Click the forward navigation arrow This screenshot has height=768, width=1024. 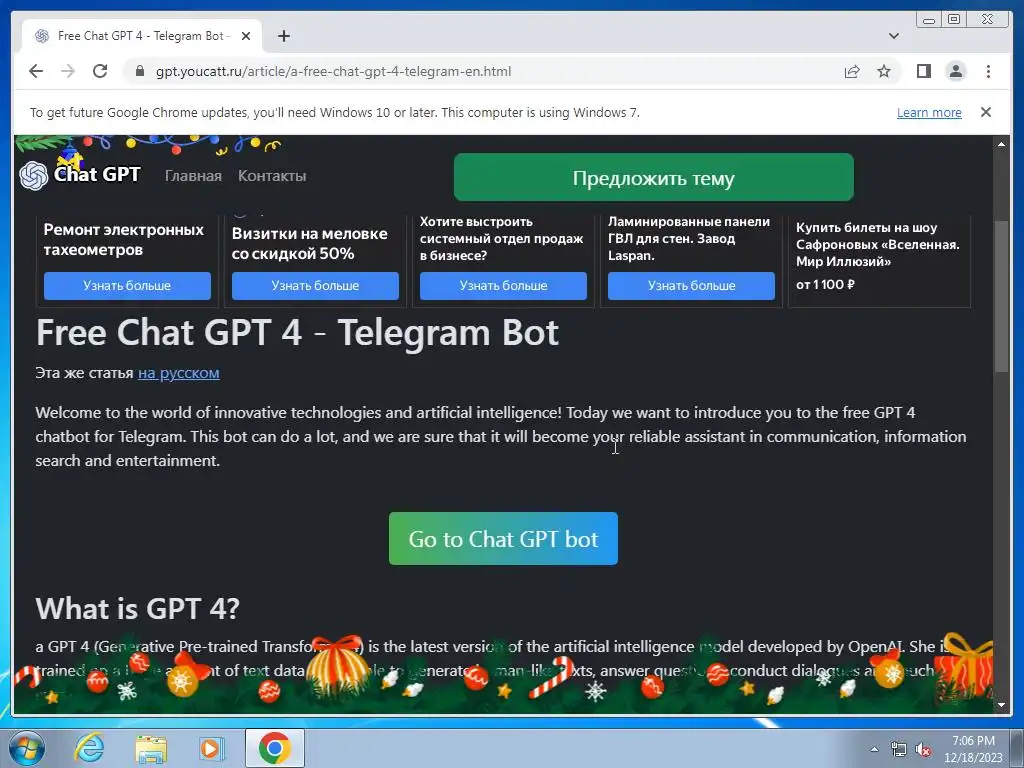tap(68, 71)
